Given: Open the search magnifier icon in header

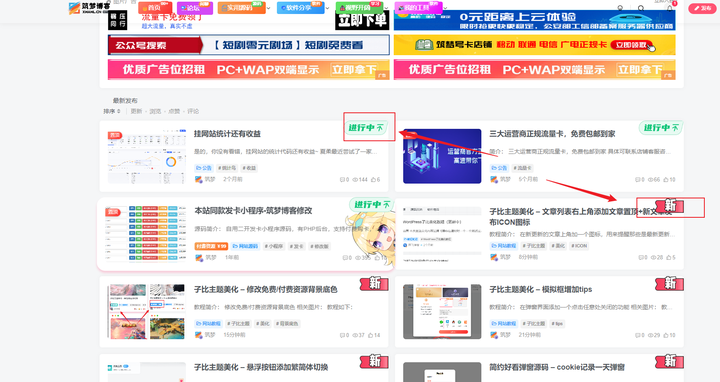Looking at the screenshot, I should point(641,8).
